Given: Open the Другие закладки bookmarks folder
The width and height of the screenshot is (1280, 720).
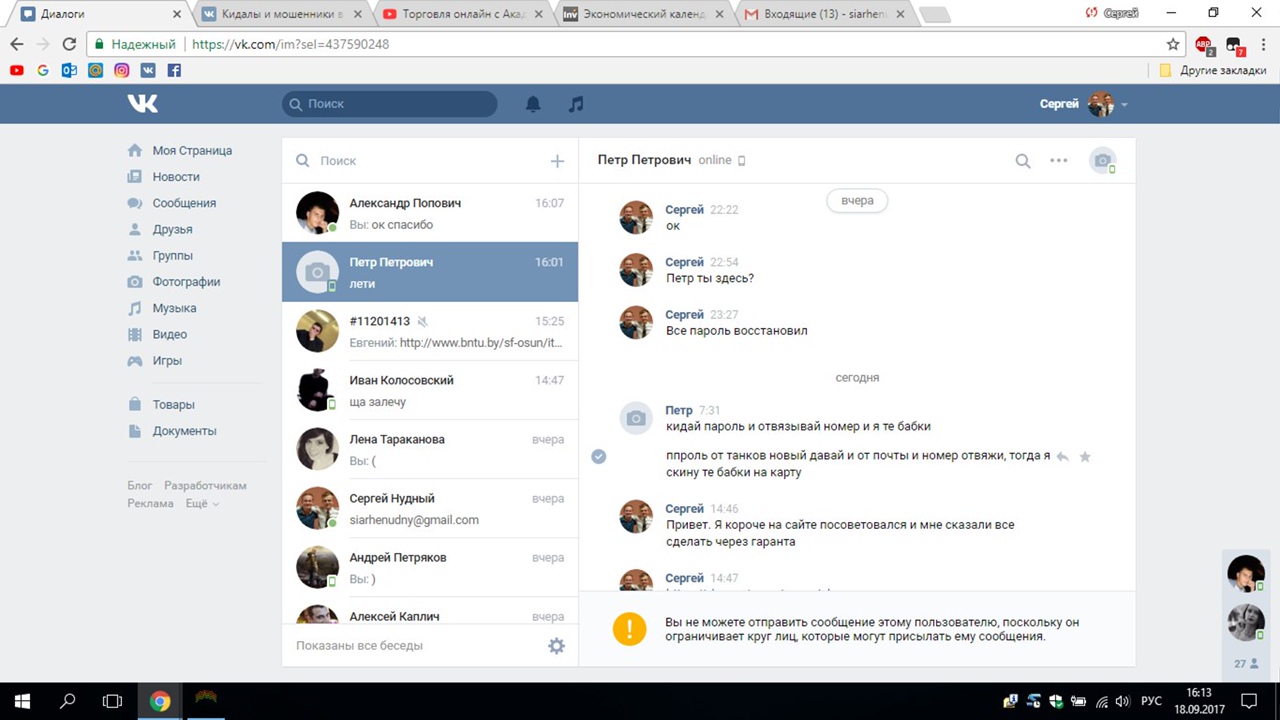Looking at the screenshot, I should [x=1212, y=71].
